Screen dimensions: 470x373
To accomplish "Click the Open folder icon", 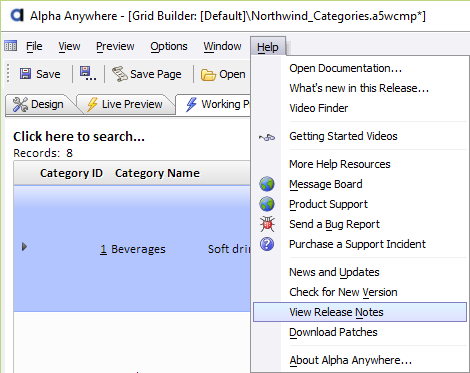I will click(208, 74).
